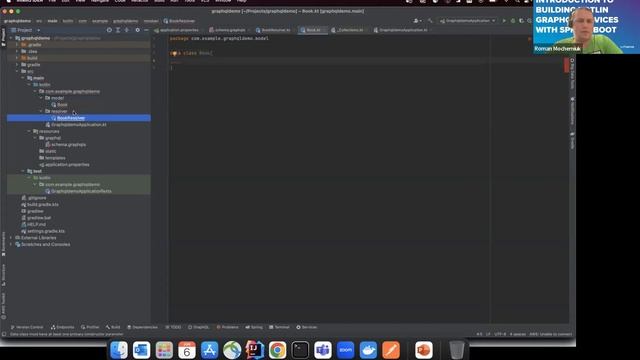The image size is (640, 360).
Task: Open Profiler tool window
Action: (x=90, y=327)
